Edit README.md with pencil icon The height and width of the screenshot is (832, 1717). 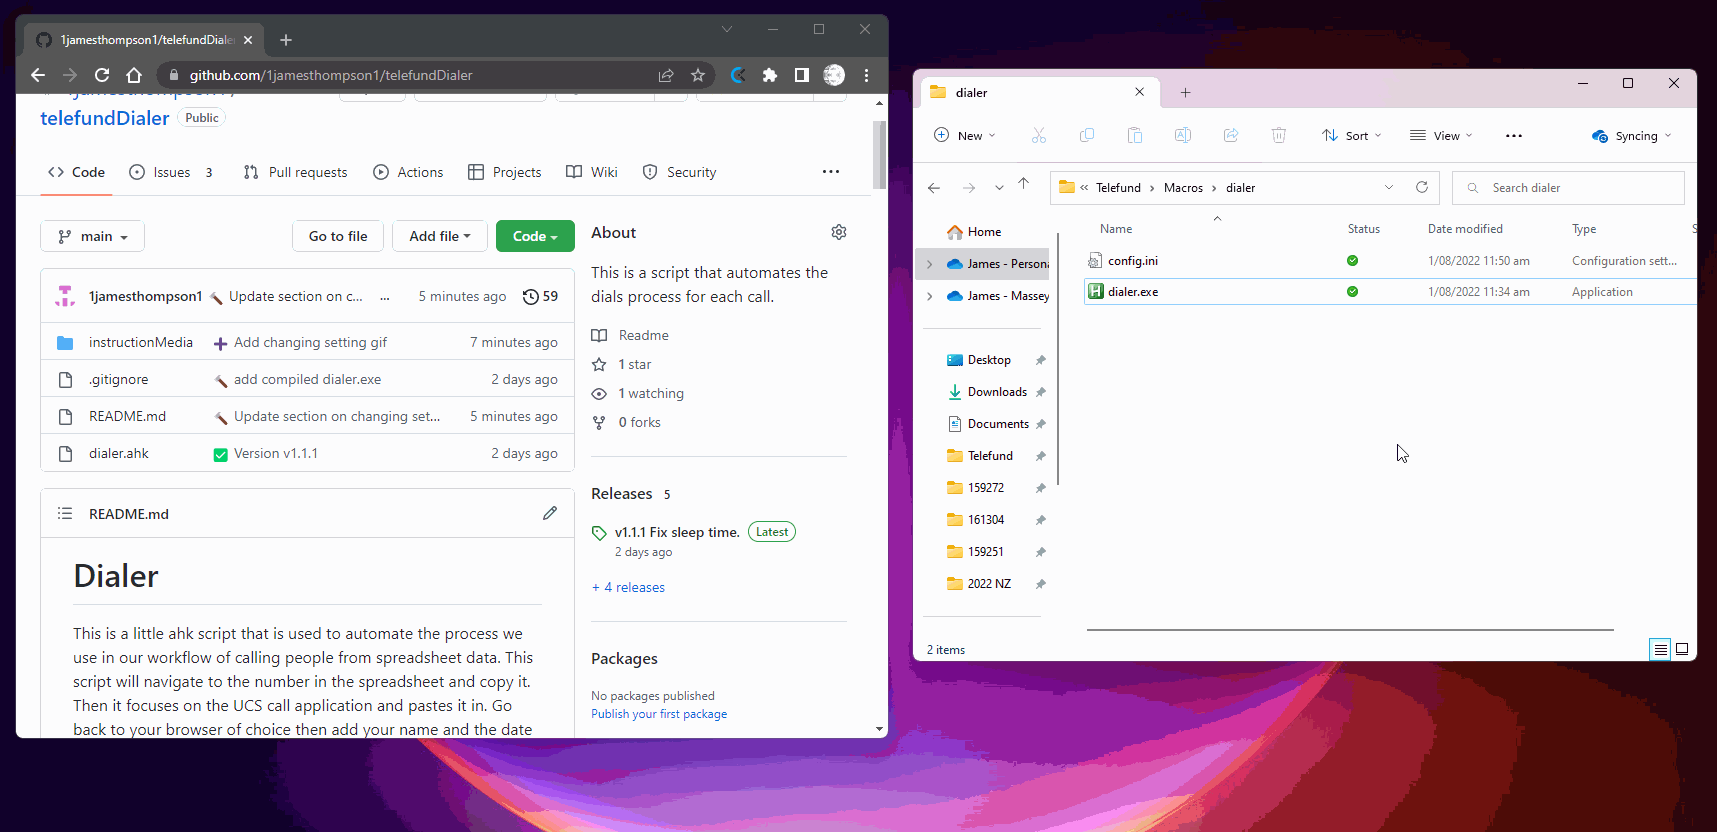pyautogui.click(x=550, y=513)
